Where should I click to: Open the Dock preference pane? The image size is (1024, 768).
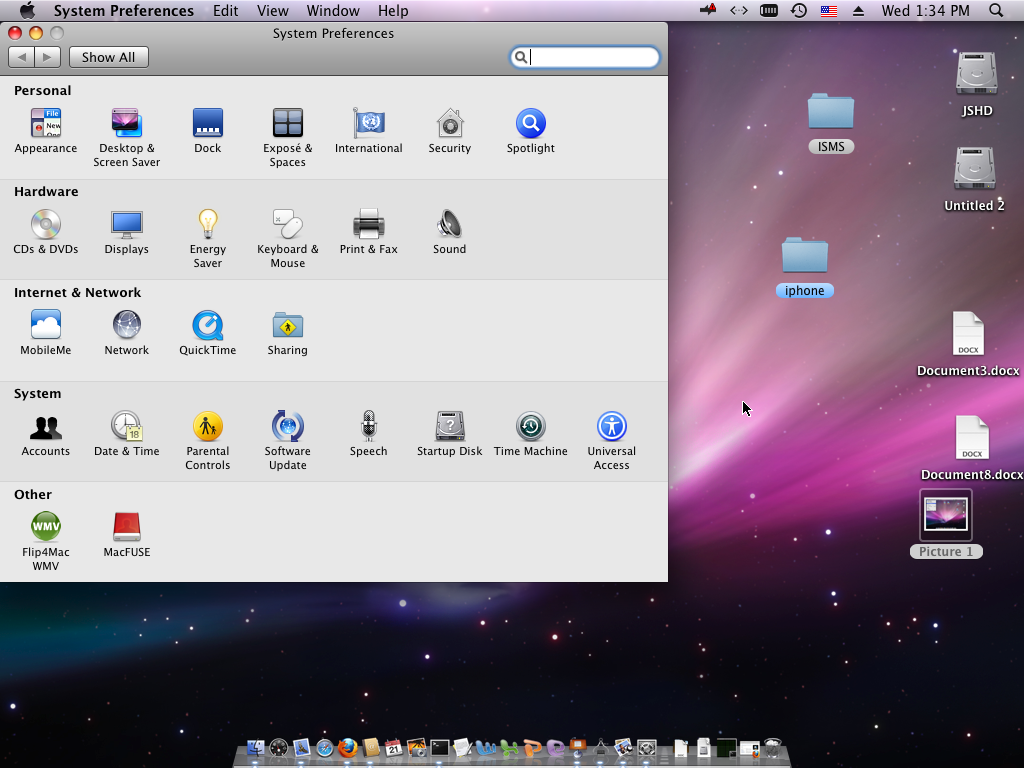(208, 131)
